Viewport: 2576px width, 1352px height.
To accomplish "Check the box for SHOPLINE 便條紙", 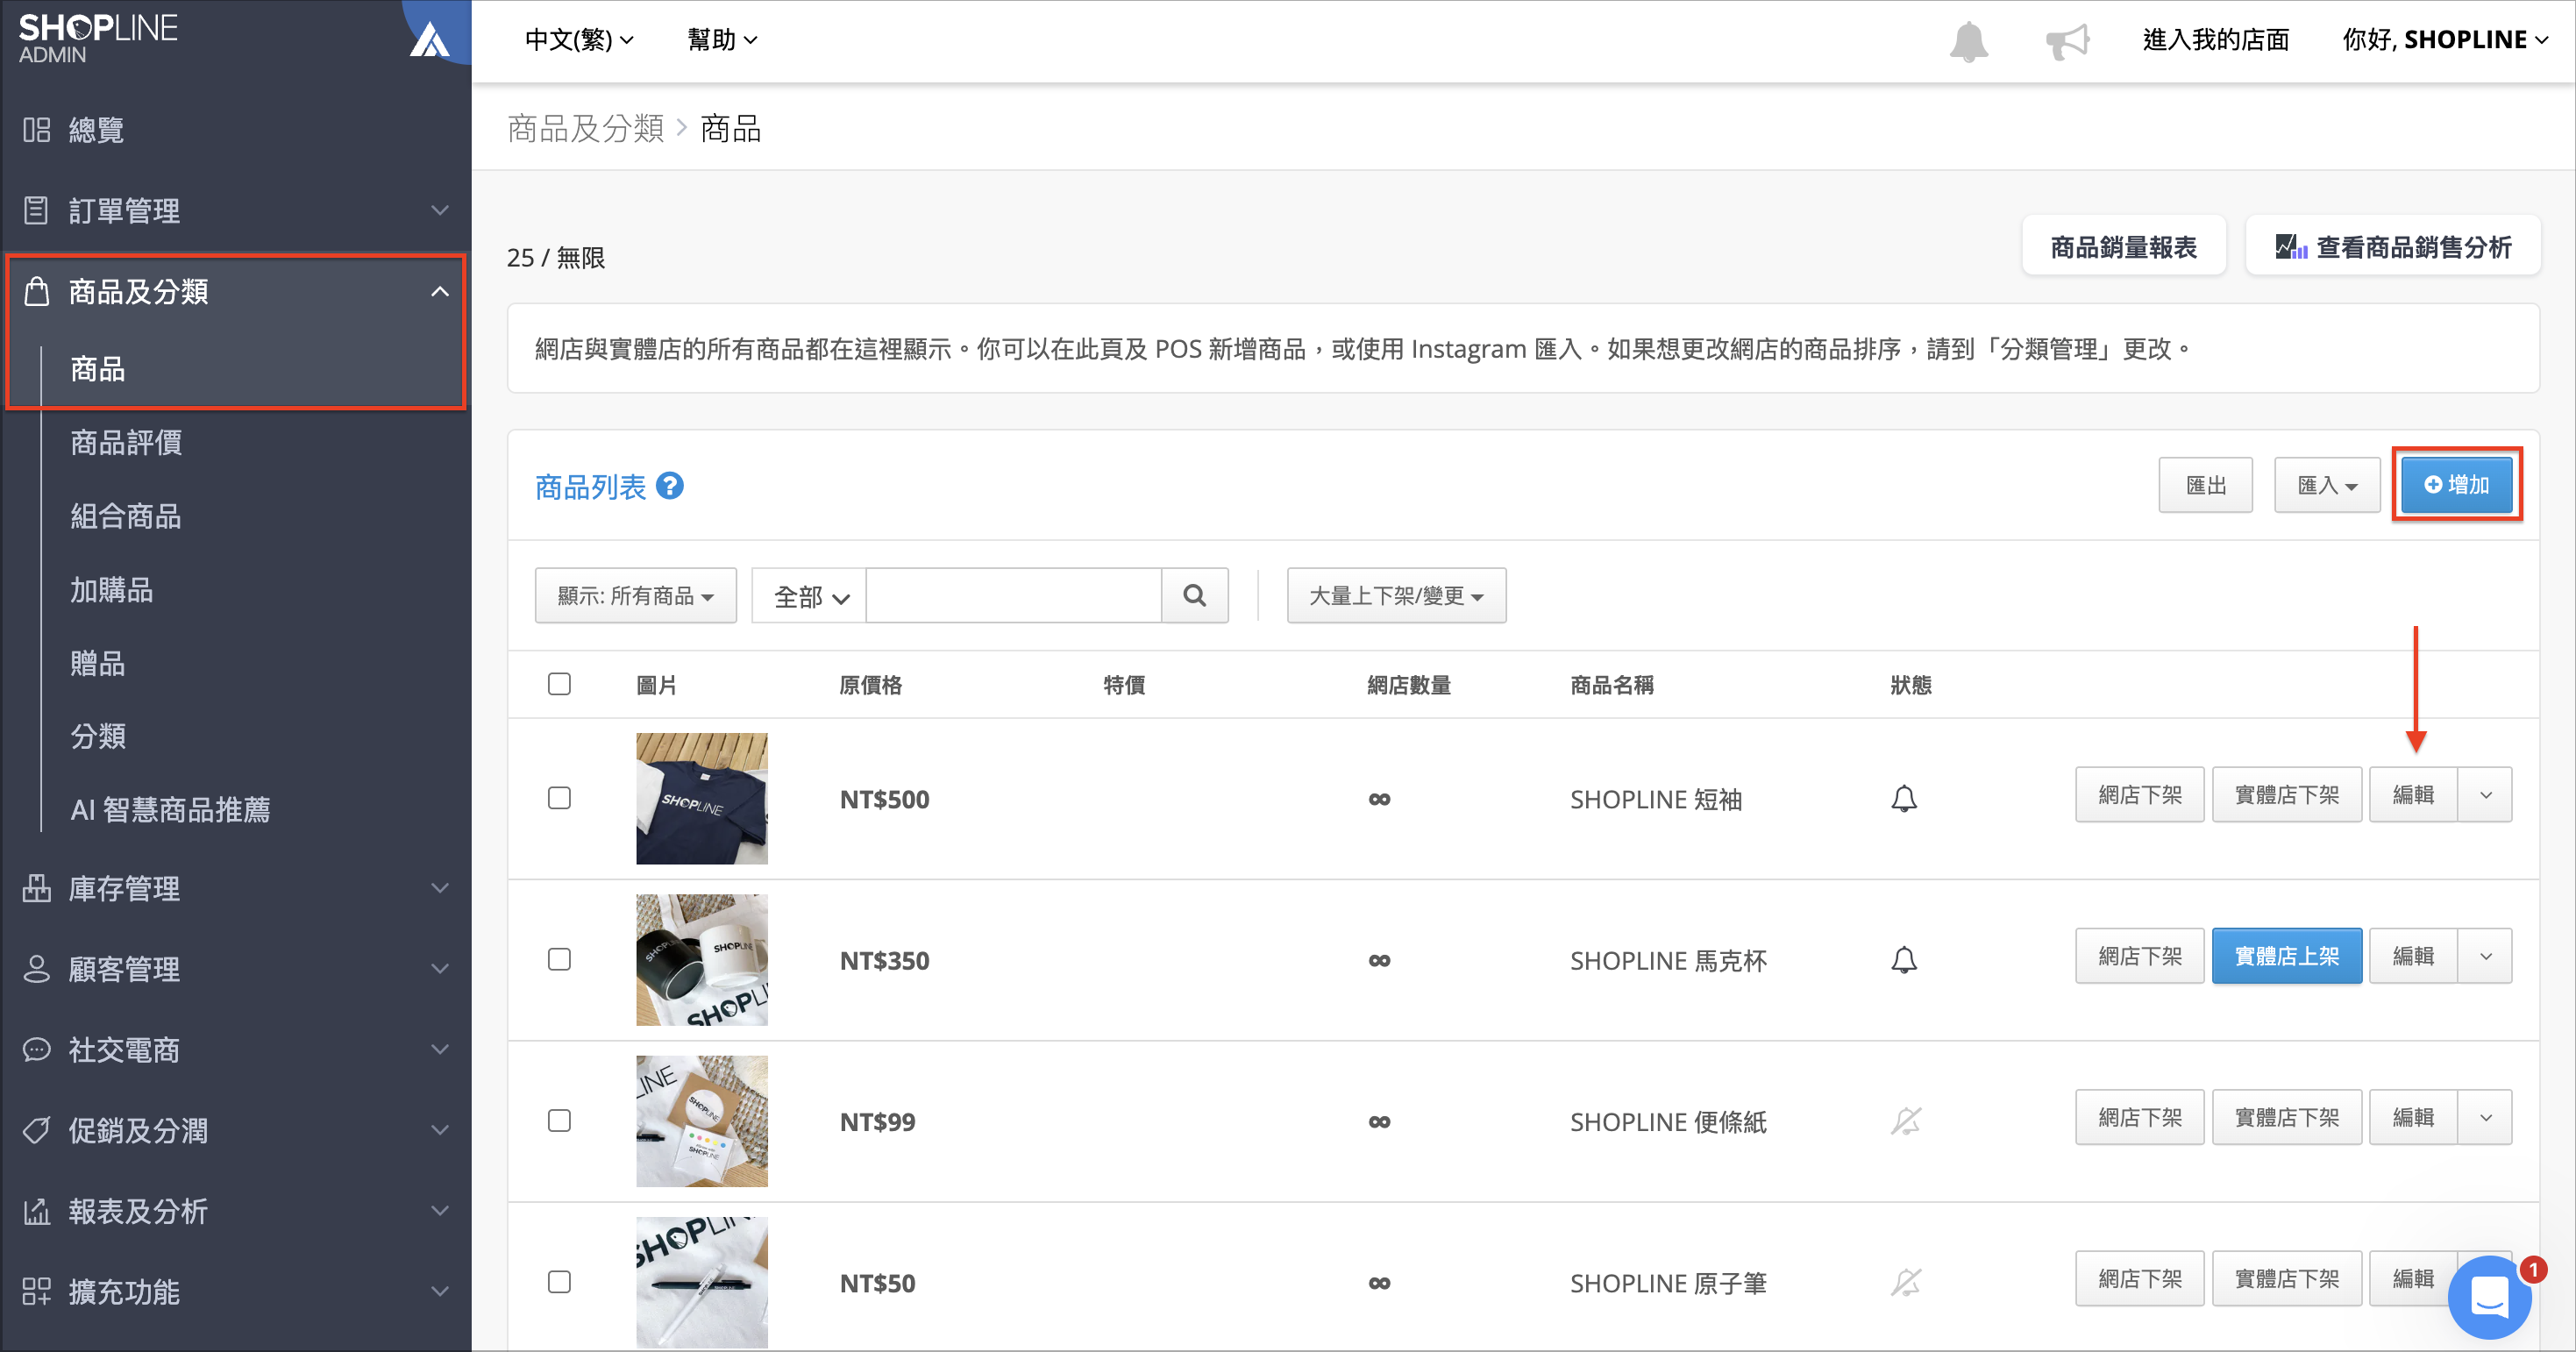I will point(559,1121).
